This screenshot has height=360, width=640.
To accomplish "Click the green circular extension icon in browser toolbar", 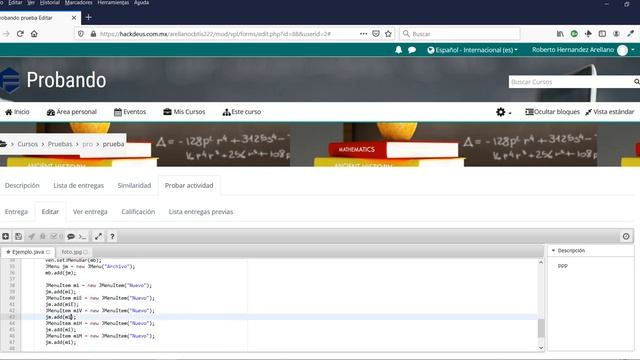I will pos(574,34).
